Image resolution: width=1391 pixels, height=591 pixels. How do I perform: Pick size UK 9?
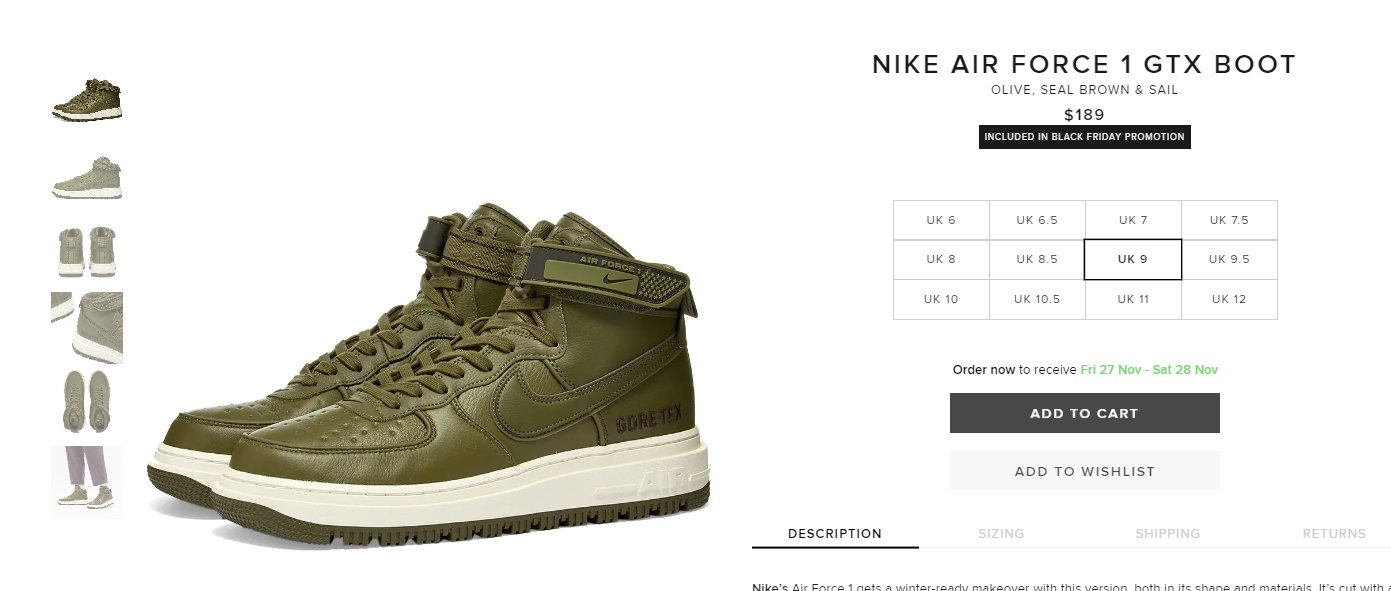pos(1133,259)
